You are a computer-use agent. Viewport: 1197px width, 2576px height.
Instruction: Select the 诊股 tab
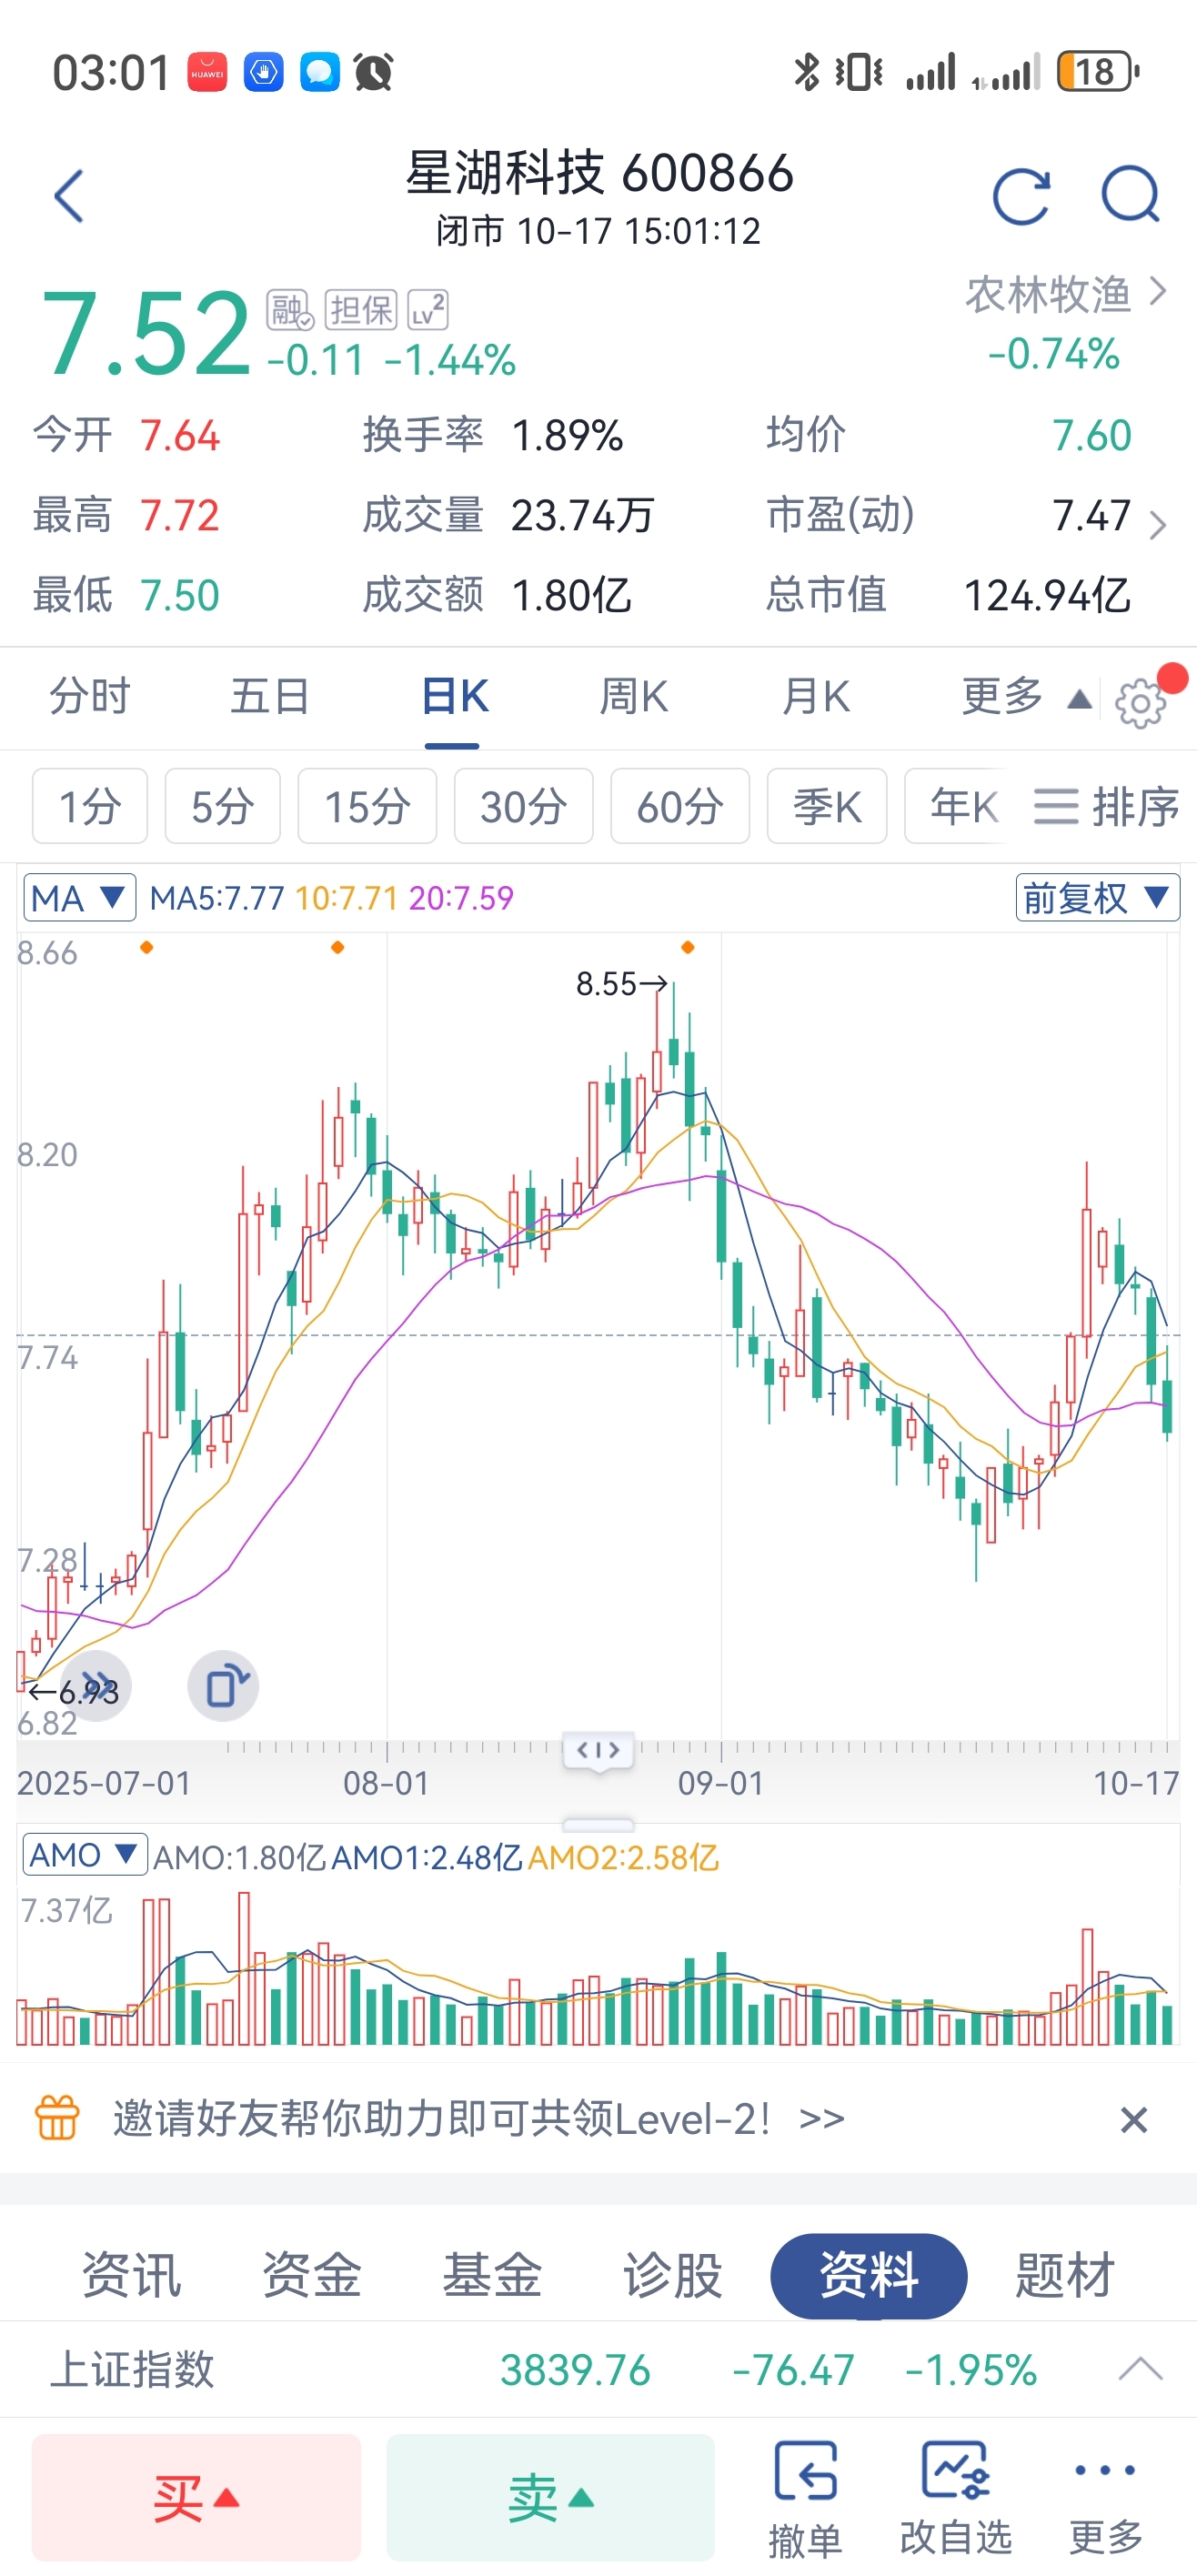tap(672, 2276)
